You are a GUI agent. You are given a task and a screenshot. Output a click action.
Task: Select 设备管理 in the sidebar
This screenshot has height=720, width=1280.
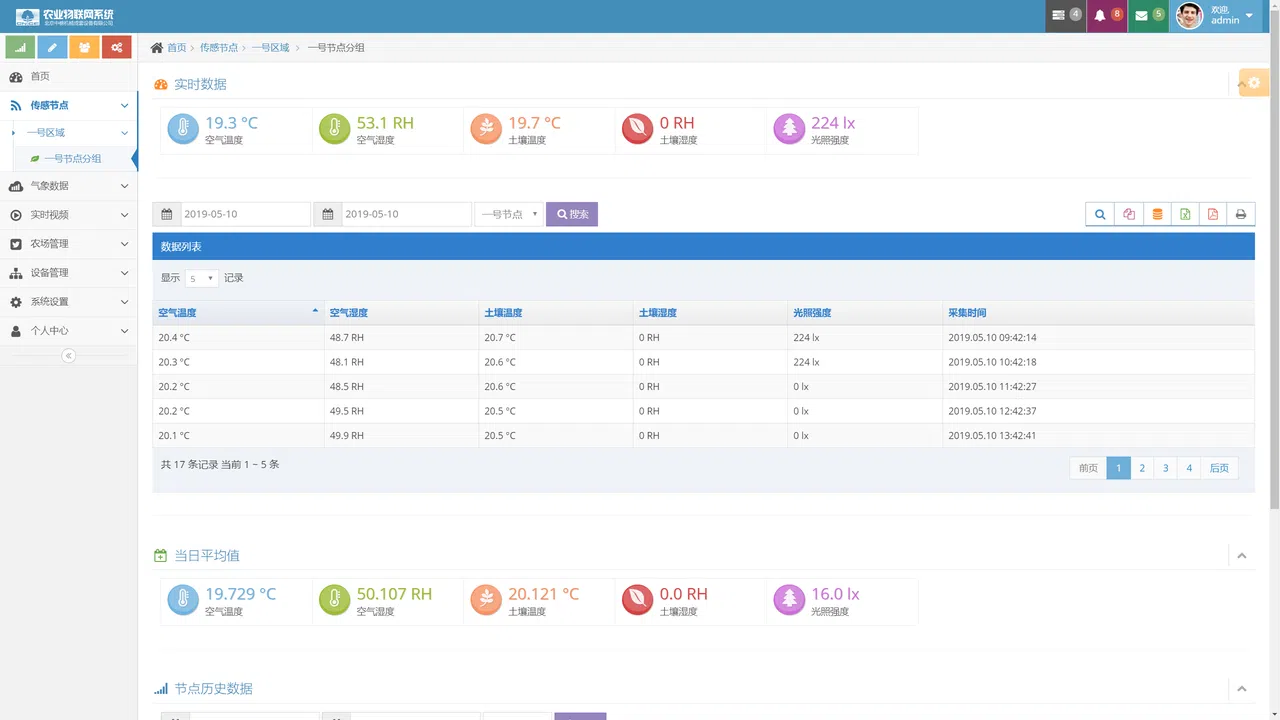coord(69,273)
